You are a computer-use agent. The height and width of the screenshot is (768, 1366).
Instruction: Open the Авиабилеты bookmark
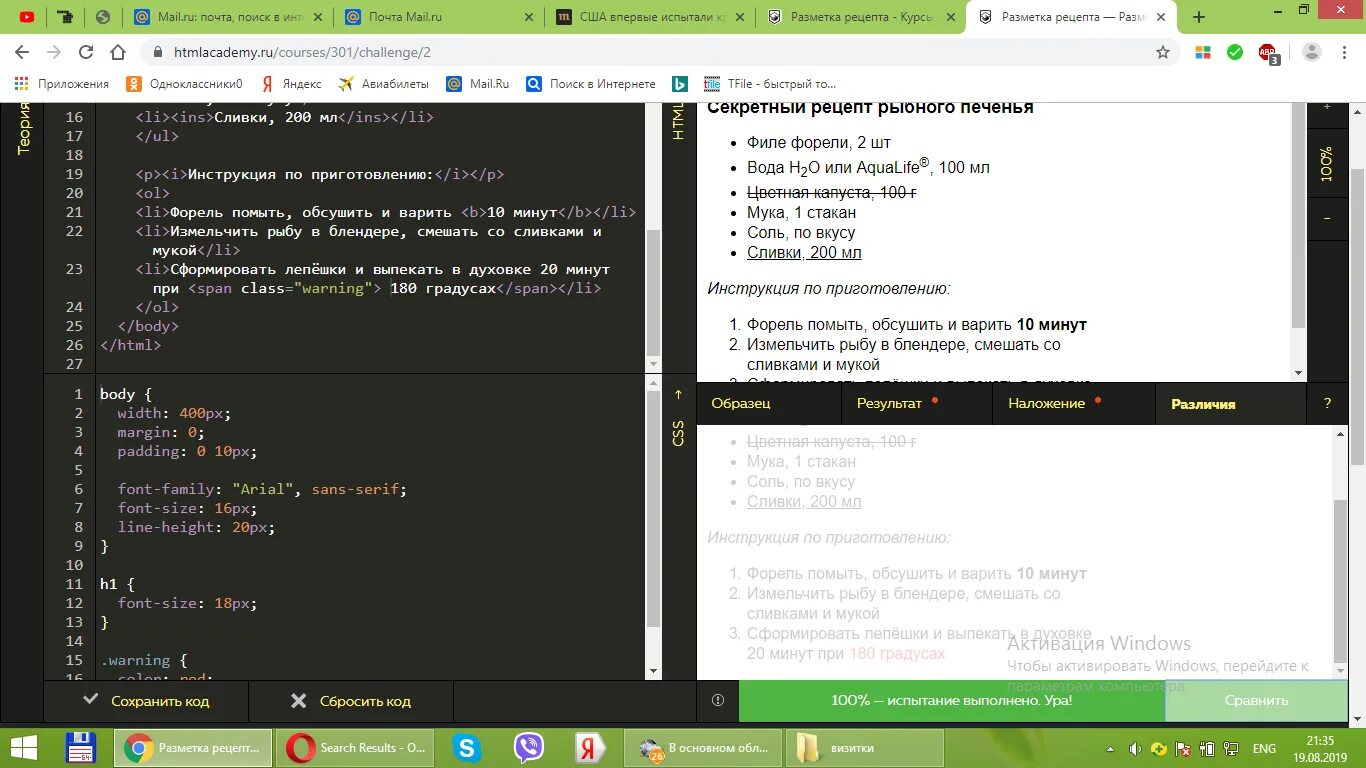[x=384, y=84]
